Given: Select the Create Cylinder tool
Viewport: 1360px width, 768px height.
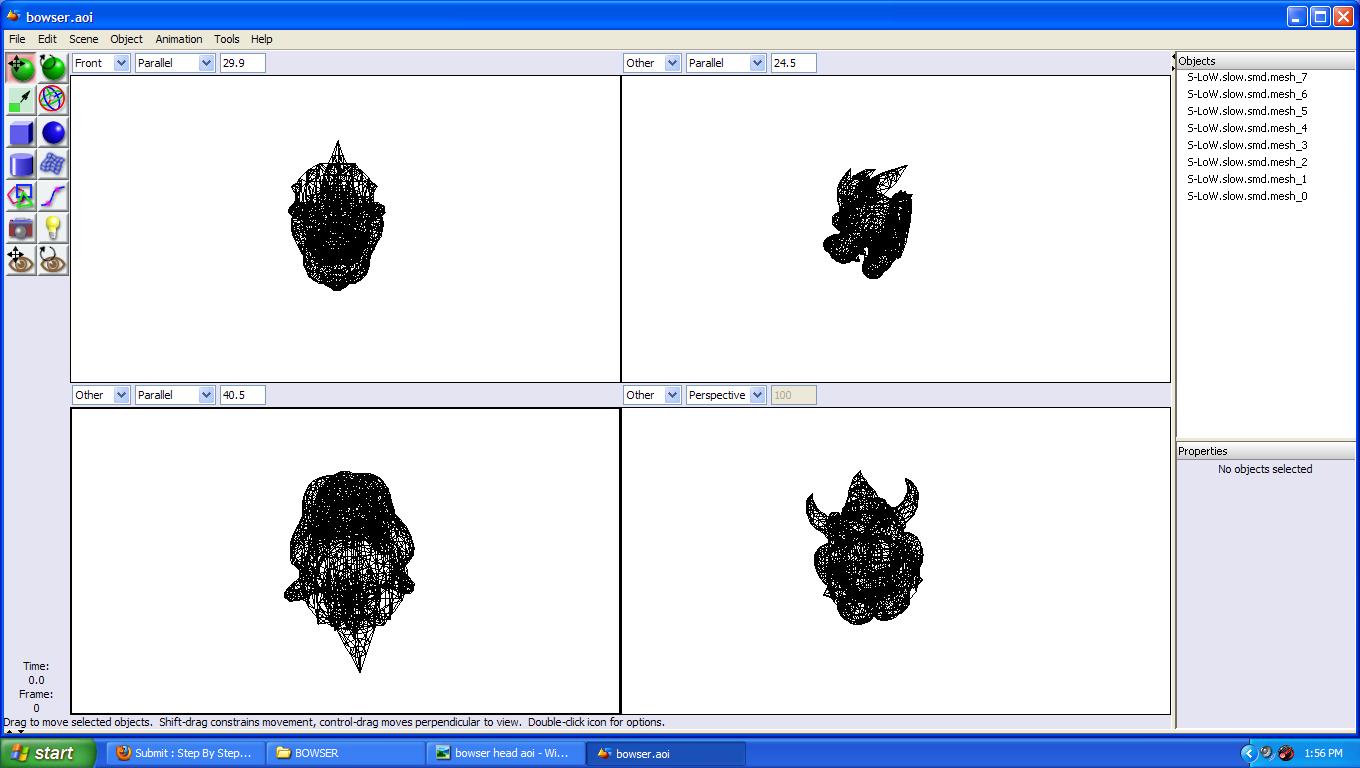Looking at the screenshot, I should point(21,164).
